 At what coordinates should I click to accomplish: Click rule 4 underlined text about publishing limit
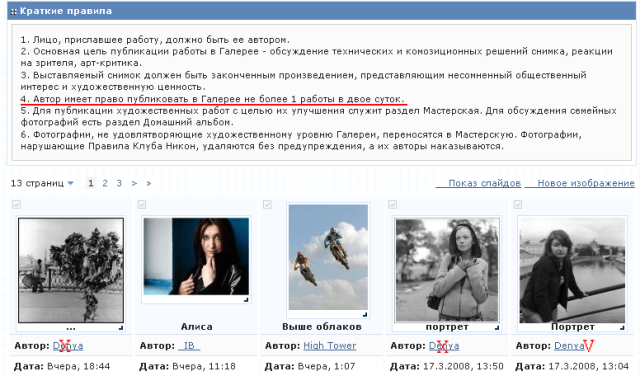212,99
